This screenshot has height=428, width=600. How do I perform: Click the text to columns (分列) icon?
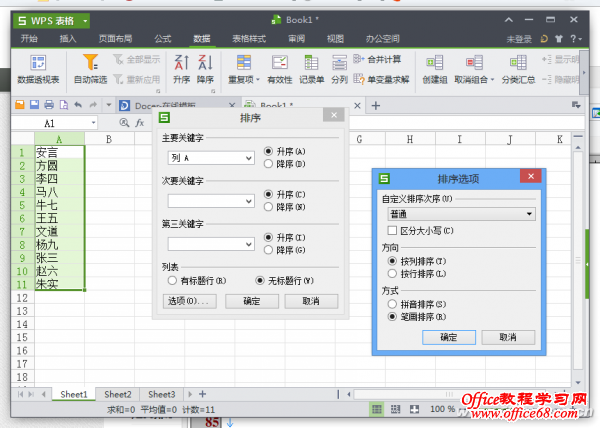pyautogui.click(x=339, y=69)
